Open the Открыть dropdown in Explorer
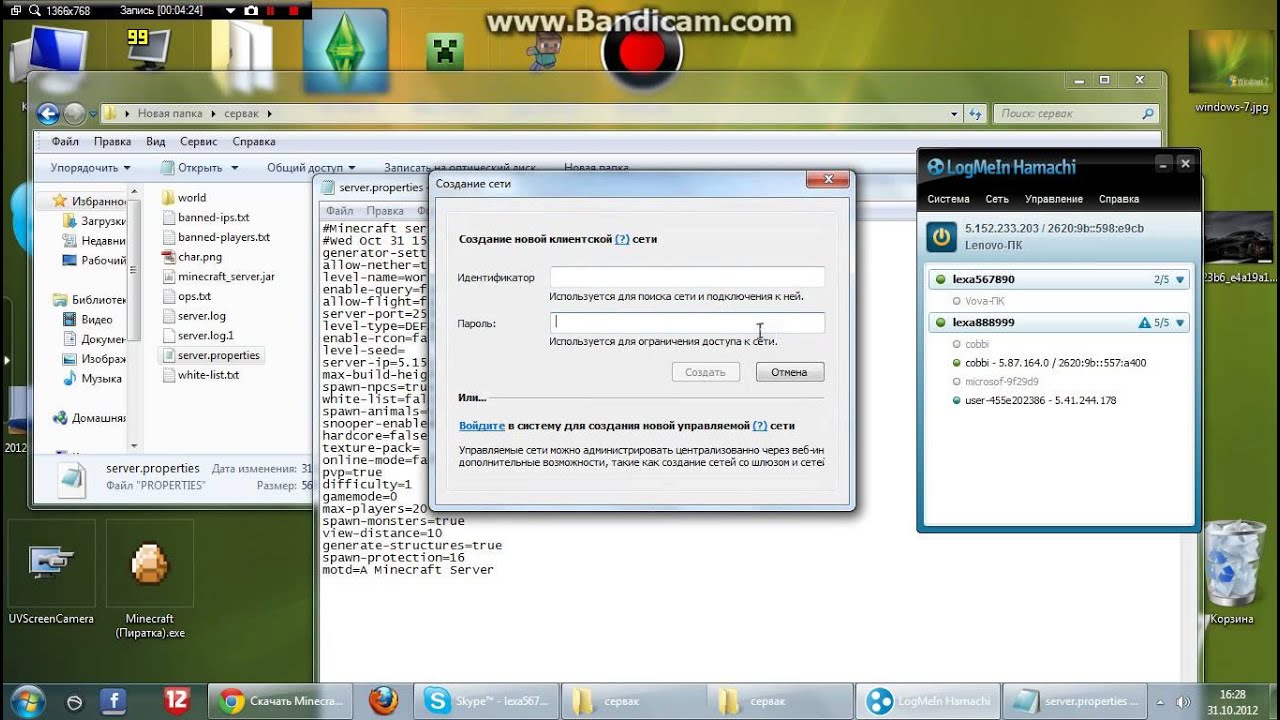1280x720 pixels. (200, 168)
